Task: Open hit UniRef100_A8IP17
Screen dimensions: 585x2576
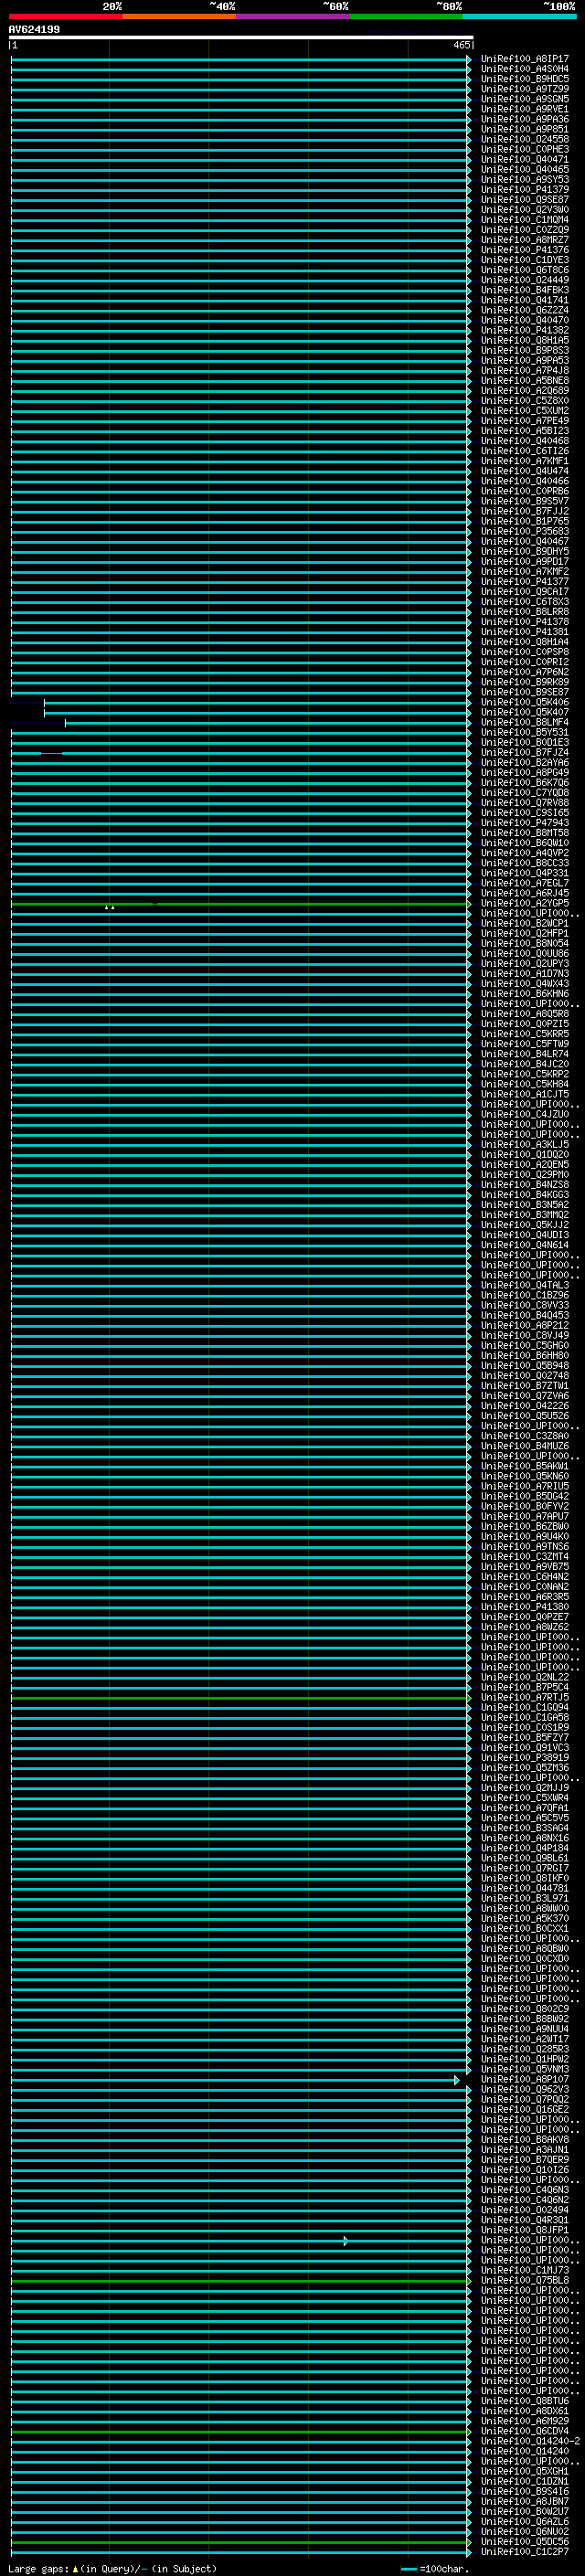Action: tap(525, 60)
